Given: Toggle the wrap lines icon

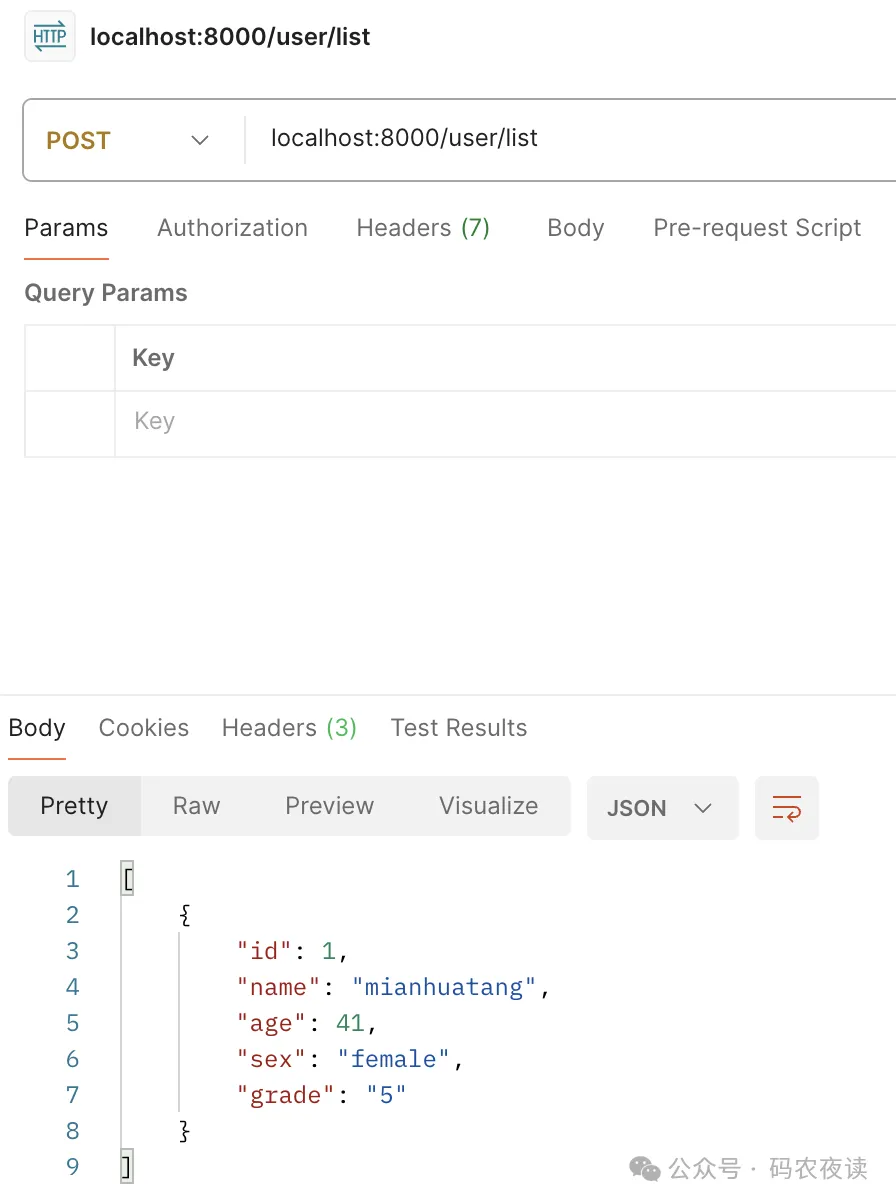Looking at the screenshot, I should (787, 808).
